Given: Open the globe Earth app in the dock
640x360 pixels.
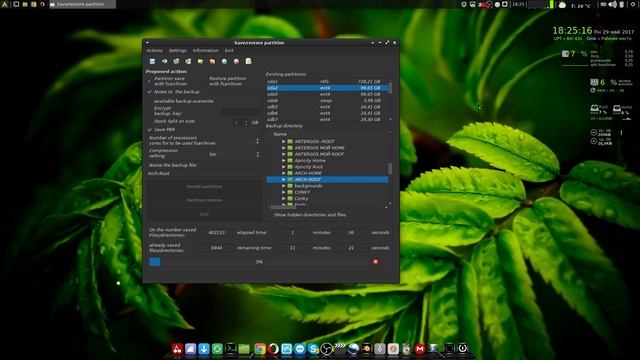Looking at the screenshot, I should tap(353, 349).
